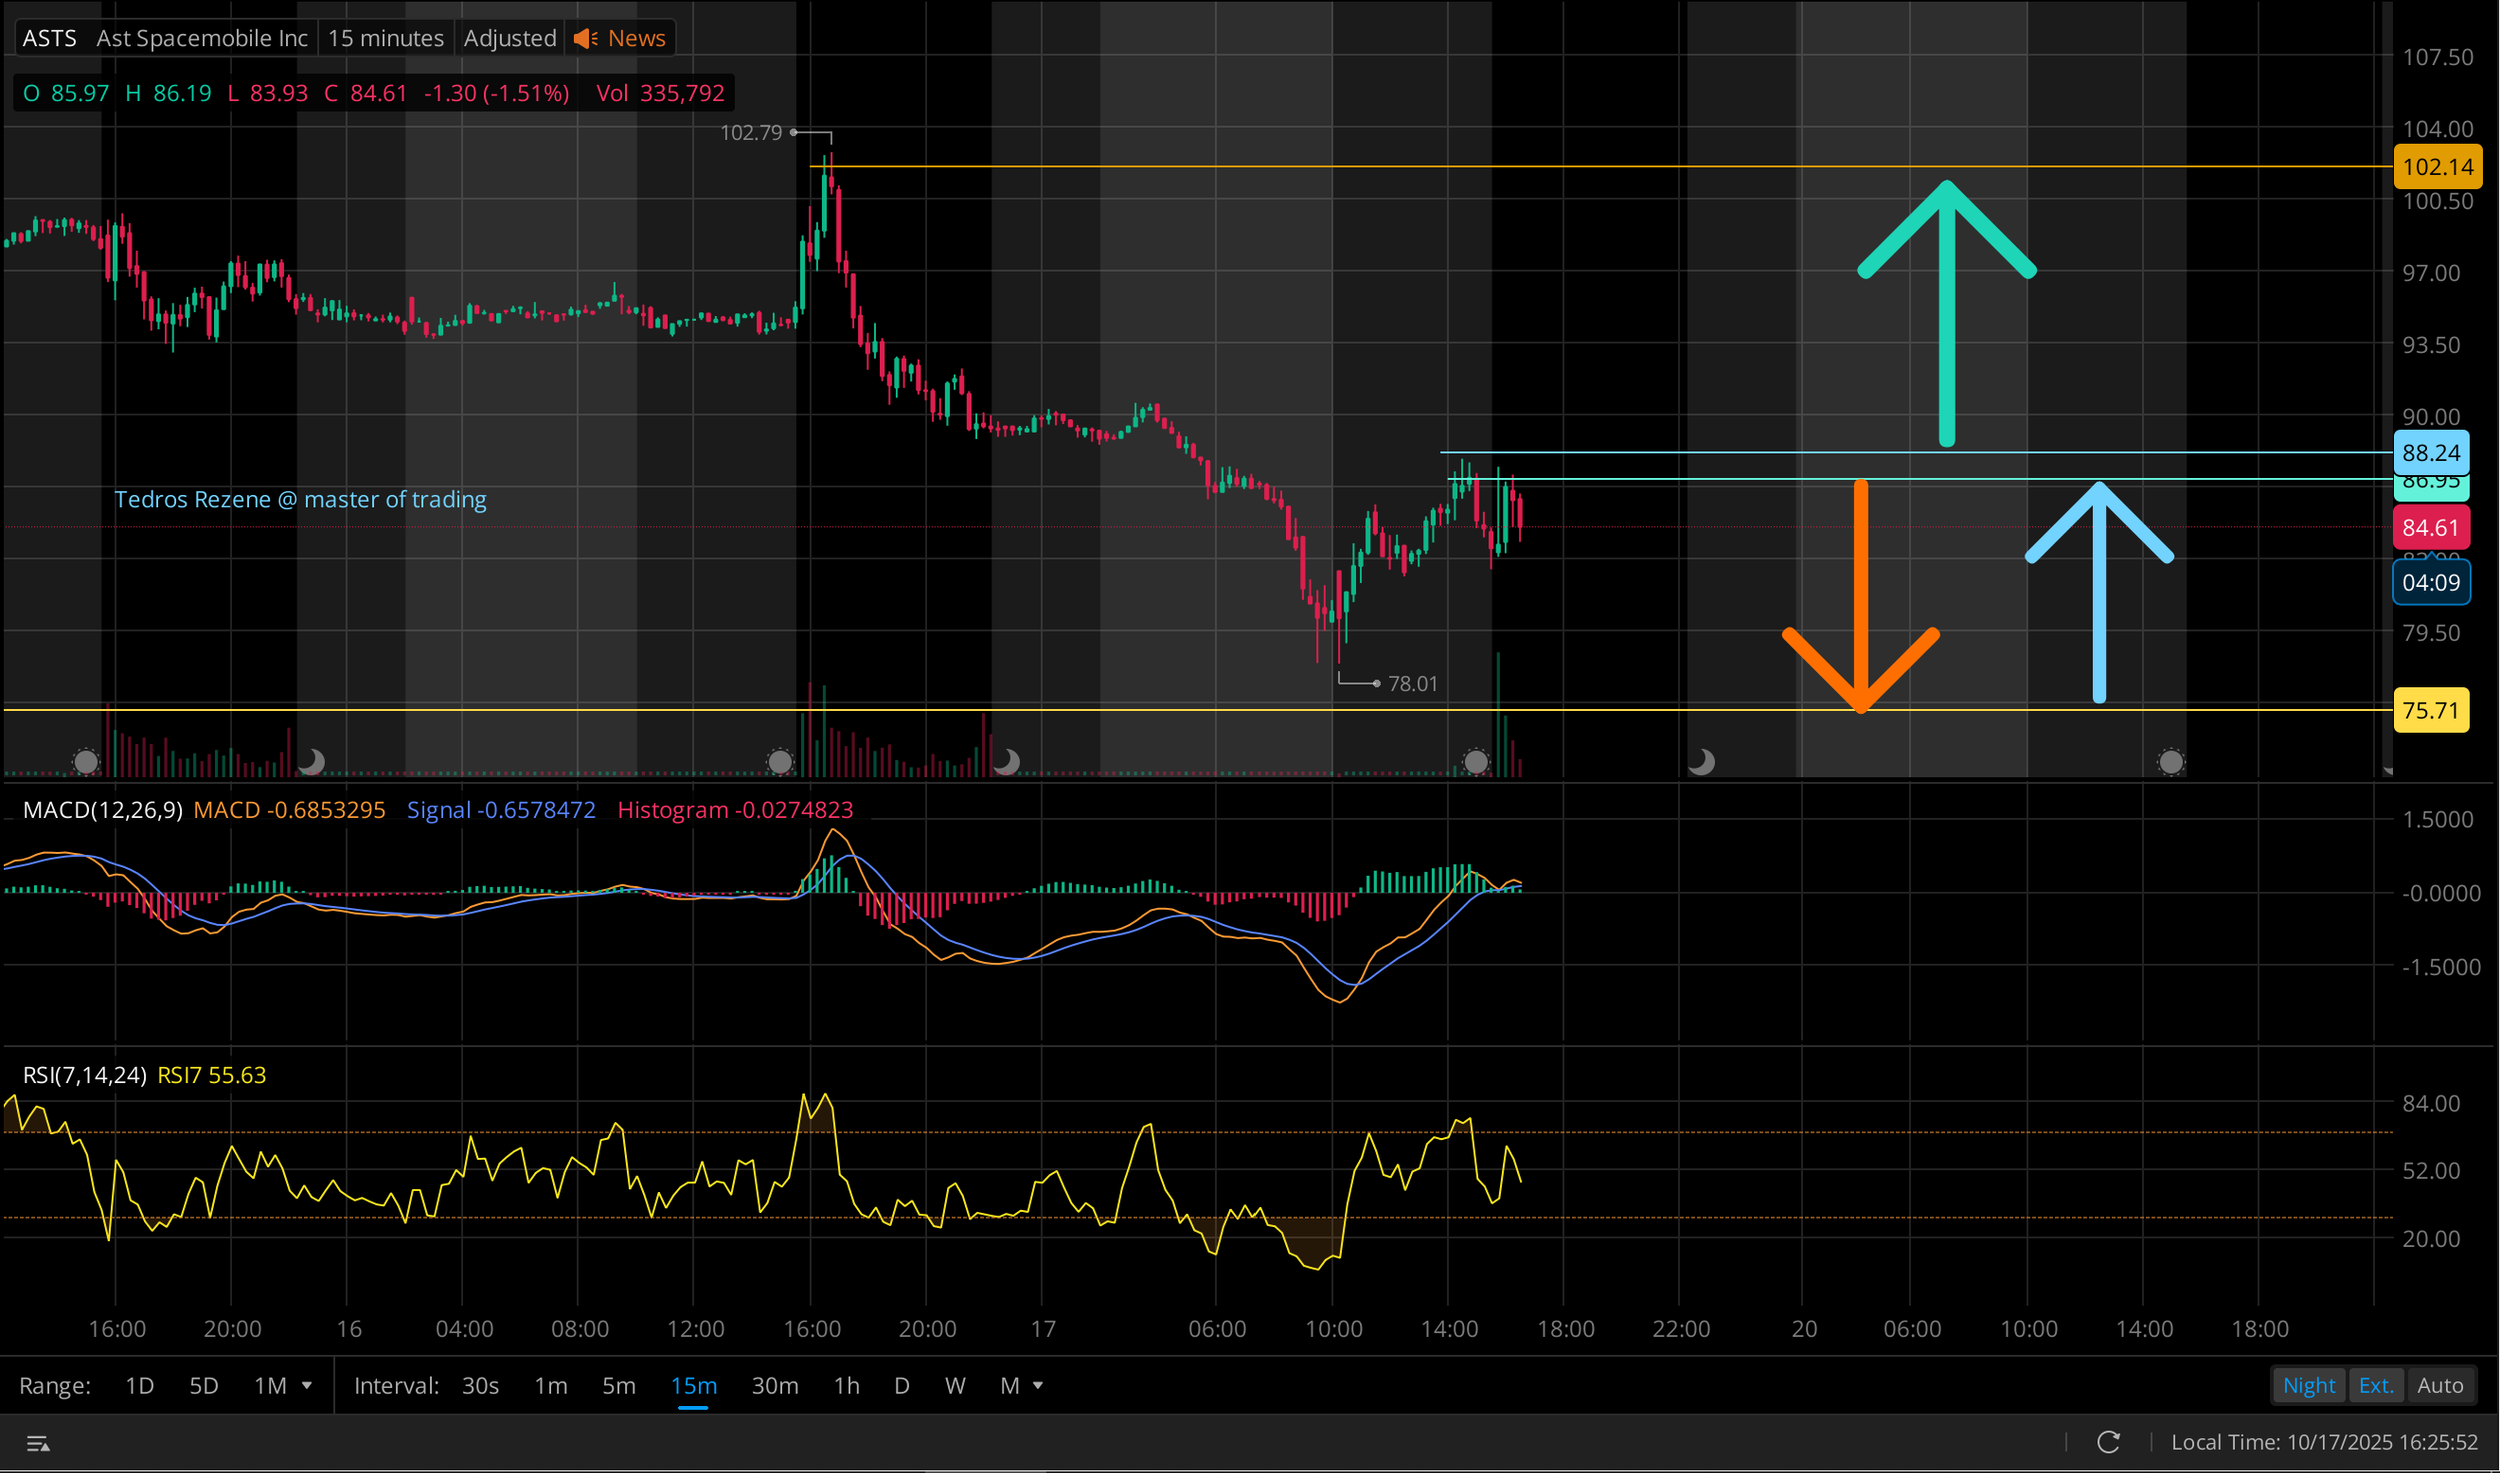Toggle Ext. extended hours button
Viewport: 2500px width, 1473px height.
[x=2375, y=1385]
